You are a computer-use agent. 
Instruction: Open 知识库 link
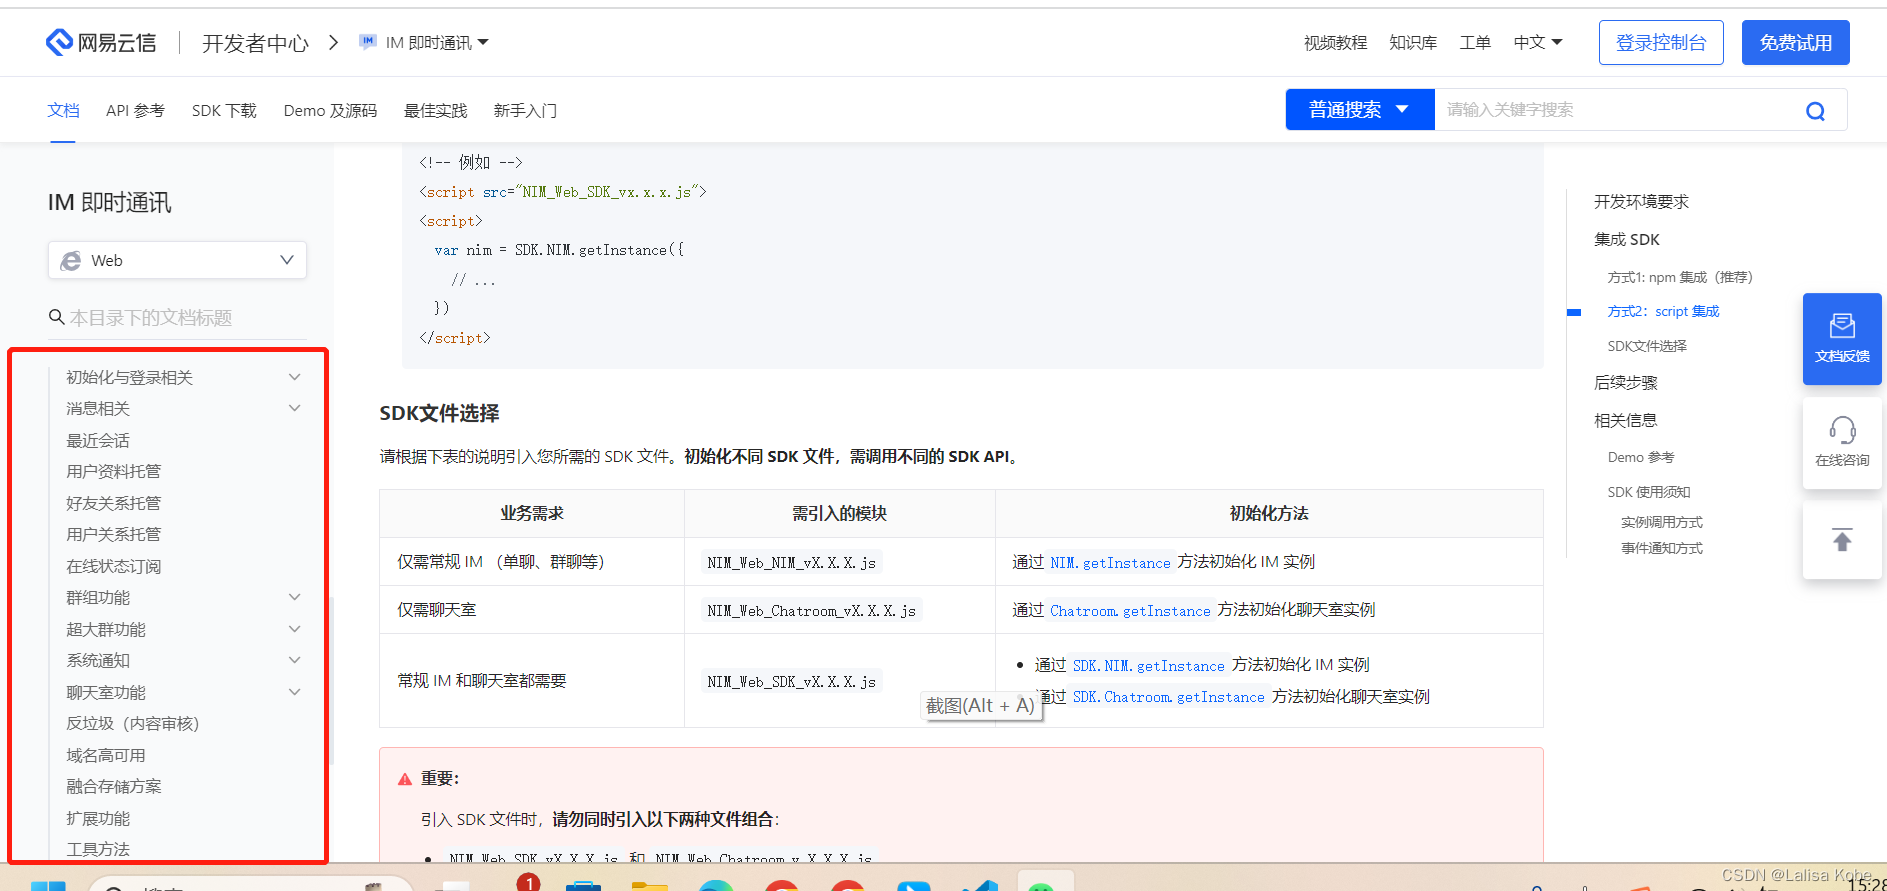[x=1413, y=42]
